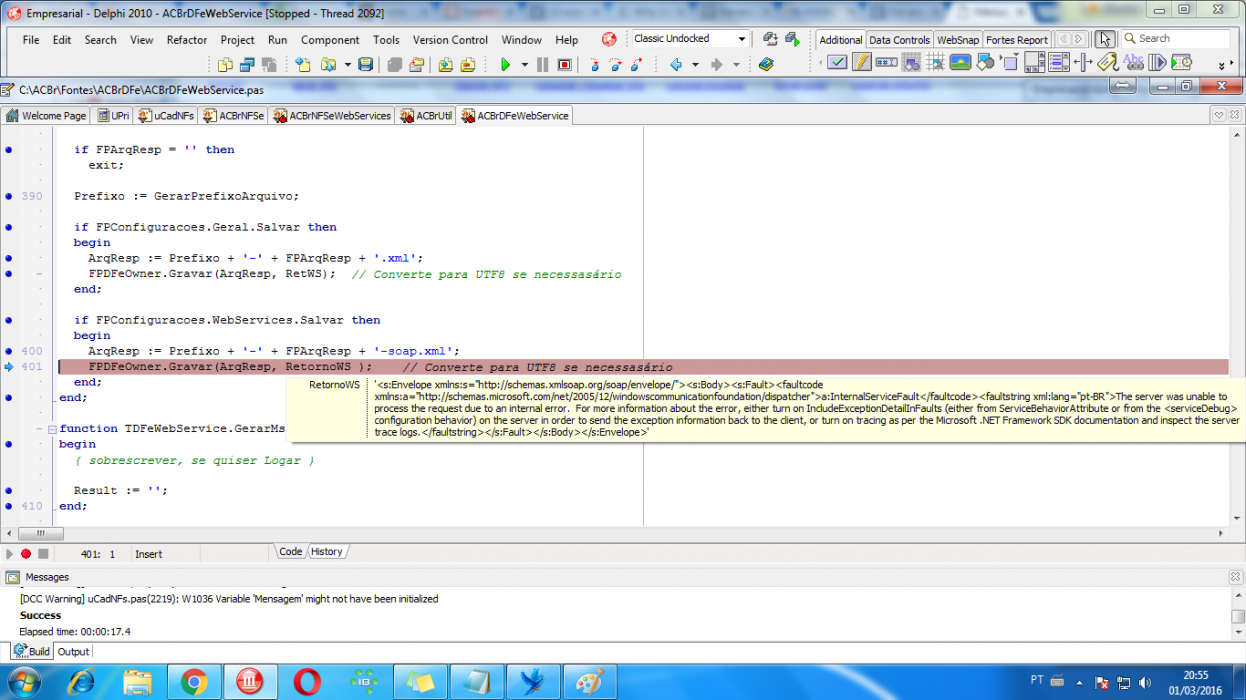Select the checkmark component in palette

click(837, 62)
